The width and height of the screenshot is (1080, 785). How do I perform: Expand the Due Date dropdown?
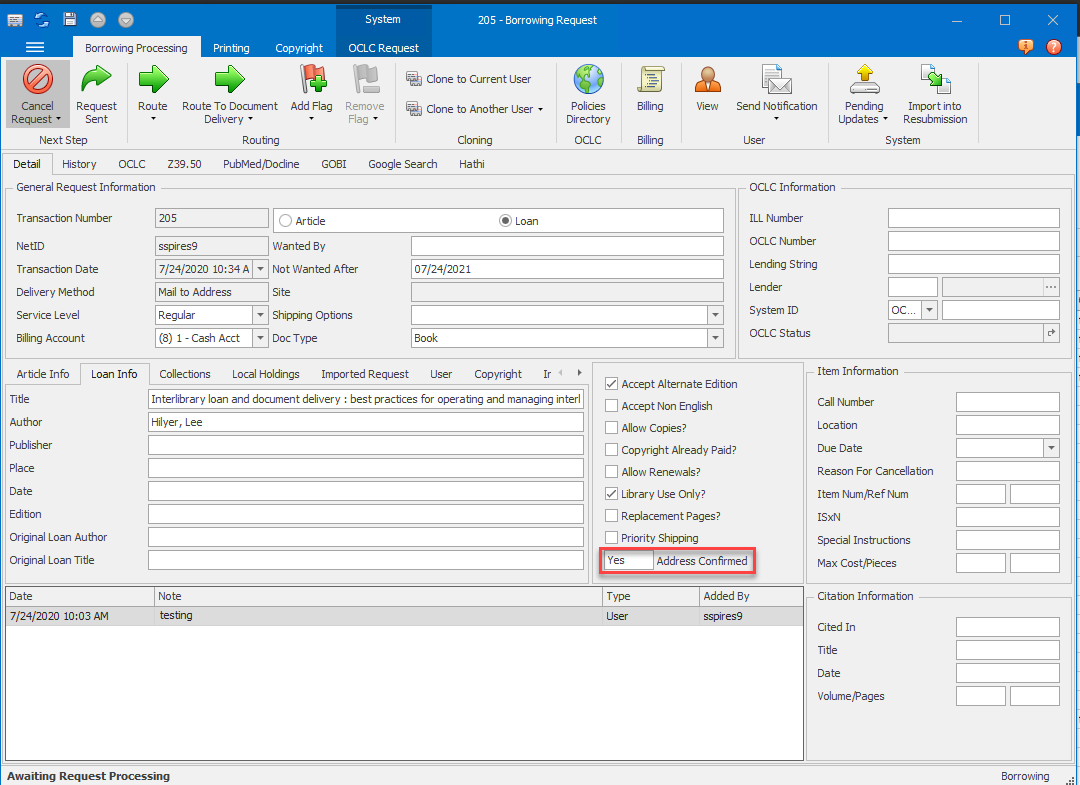click(x=1050, y=448)
